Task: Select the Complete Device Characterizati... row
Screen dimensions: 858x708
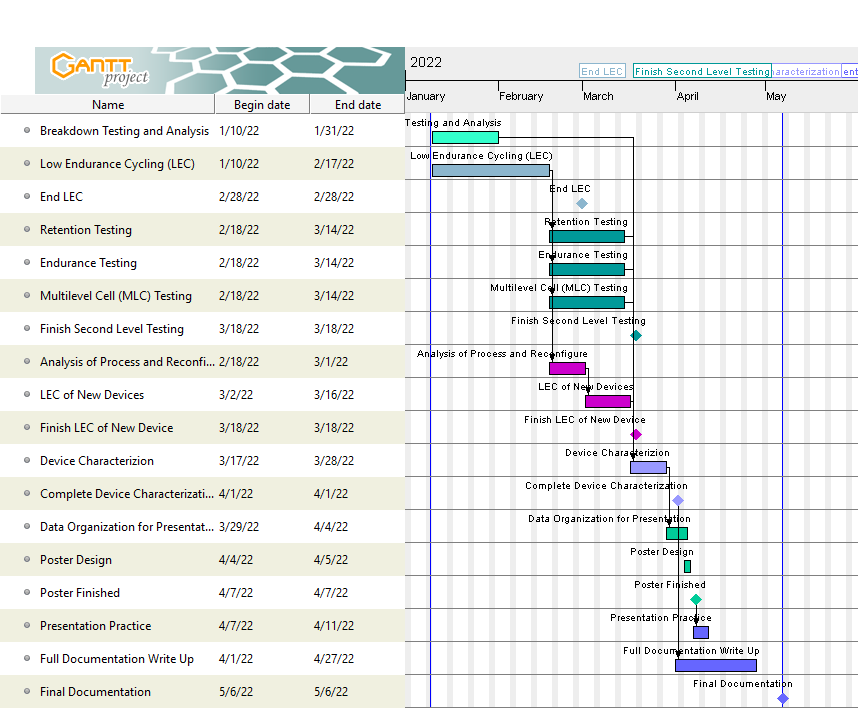Action: point(202,494)
